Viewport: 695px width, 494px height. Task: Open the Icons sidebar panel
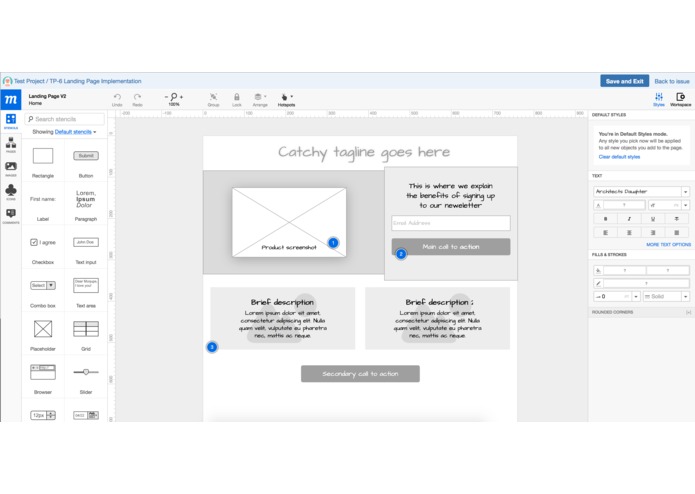pos(11,192)
